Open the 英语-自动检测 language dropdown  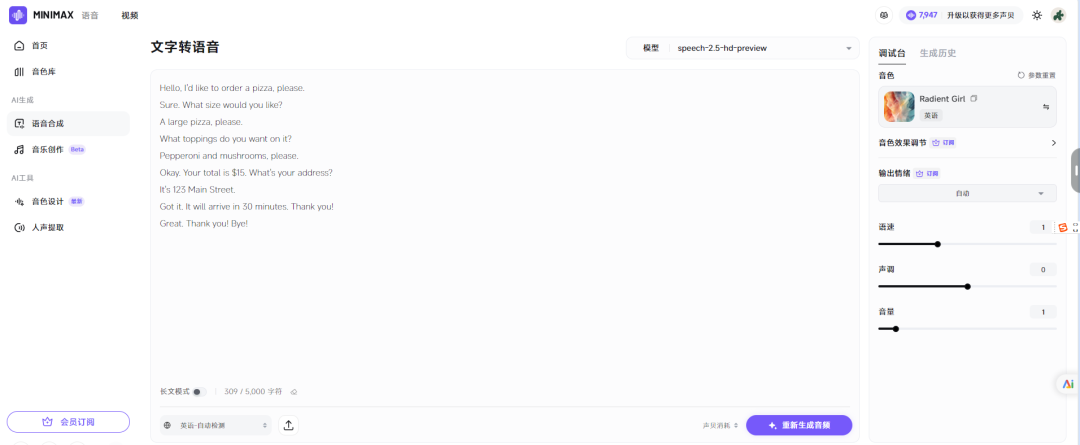click(x=216, y=425)
